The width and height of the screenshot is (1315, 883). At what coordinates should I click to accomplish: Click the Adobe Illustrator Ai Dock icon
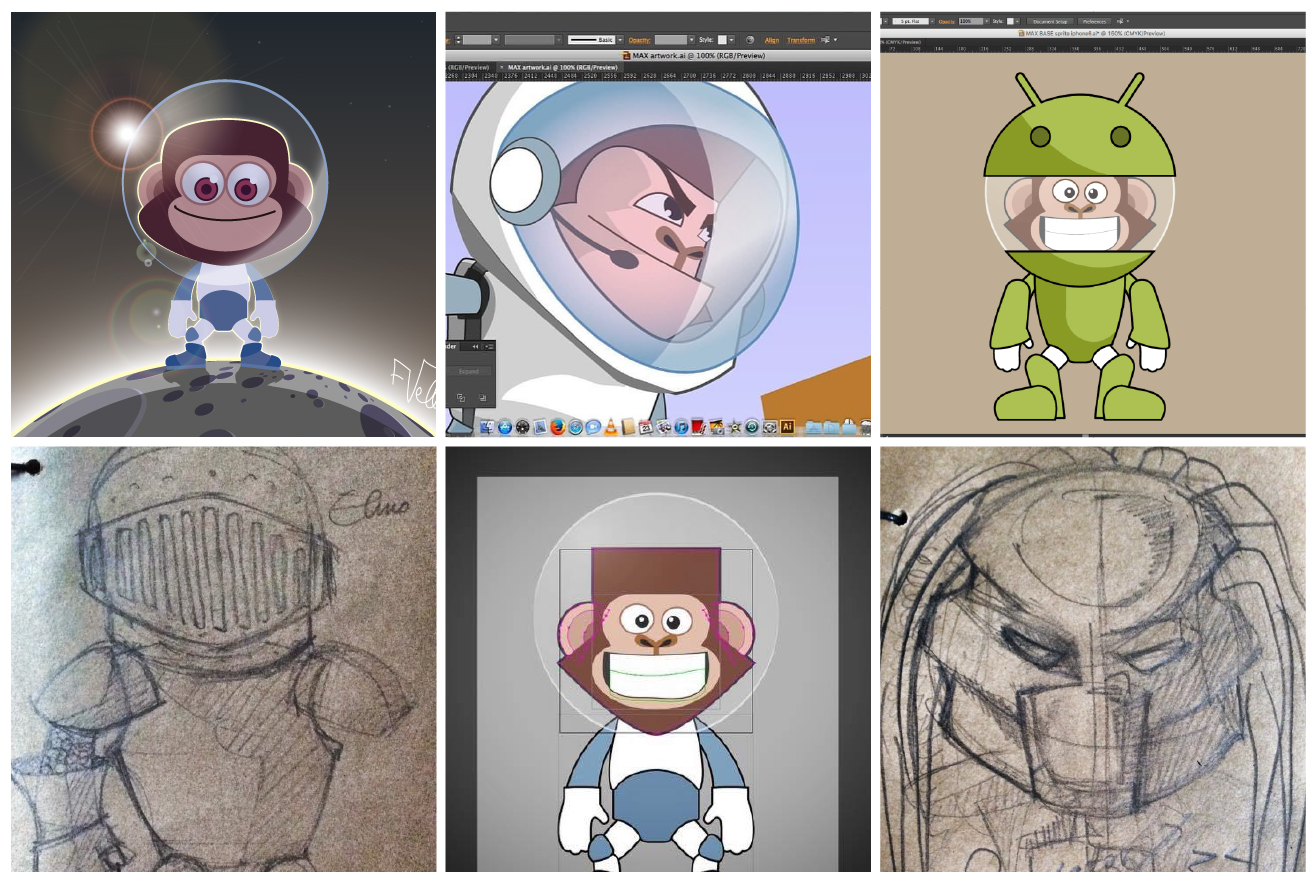[787, 426]
